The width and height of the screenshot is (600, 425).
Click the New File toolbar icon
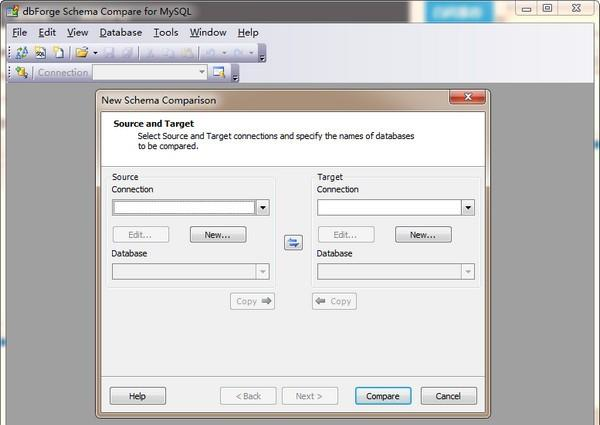[x=59, y=52]
